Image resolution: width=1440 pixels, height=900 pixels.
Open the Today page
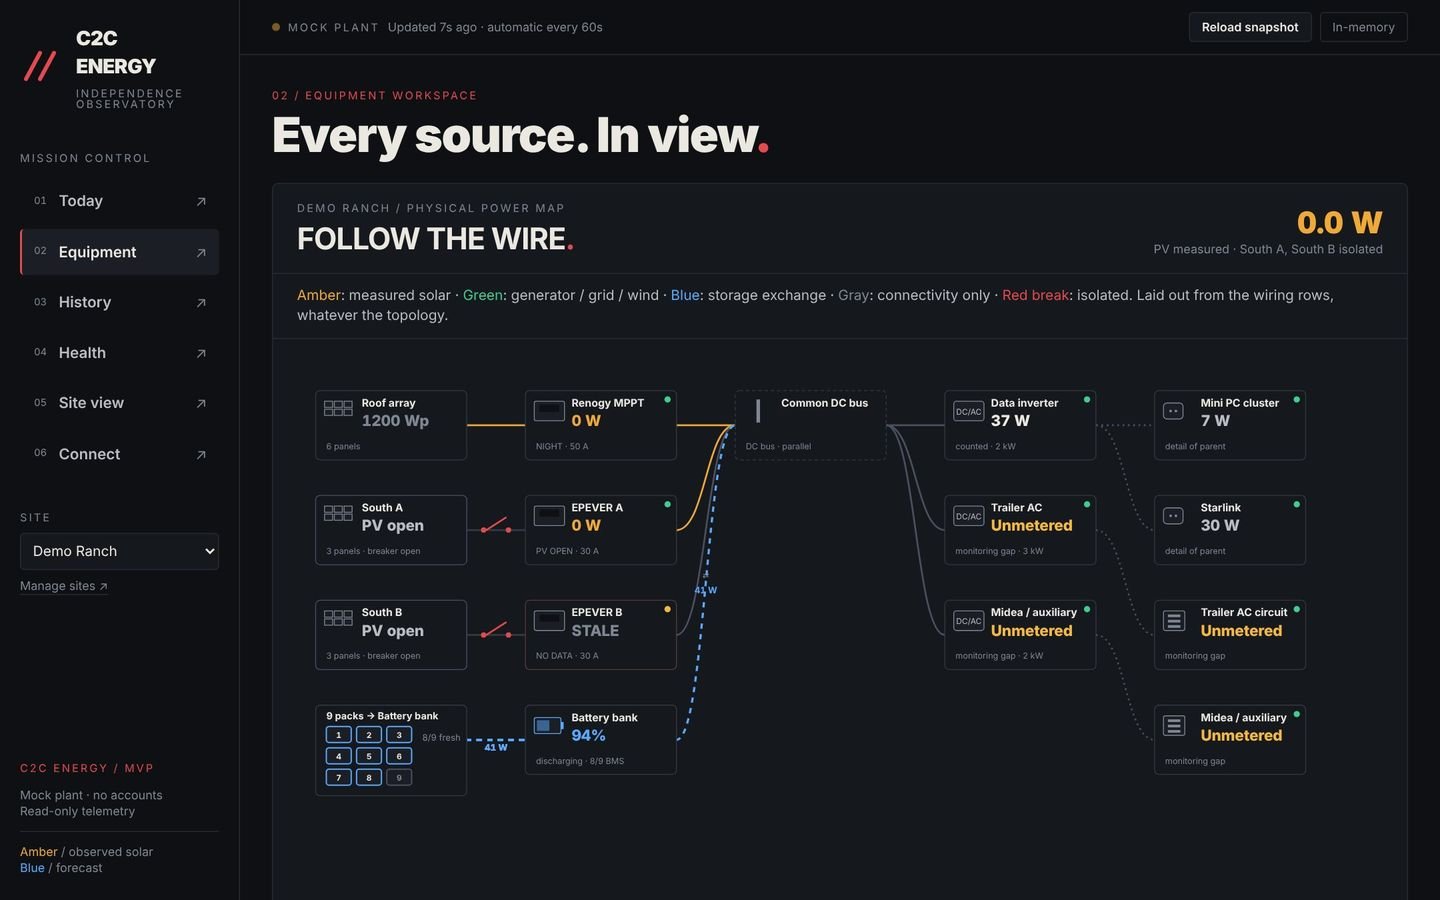(119, 201)
